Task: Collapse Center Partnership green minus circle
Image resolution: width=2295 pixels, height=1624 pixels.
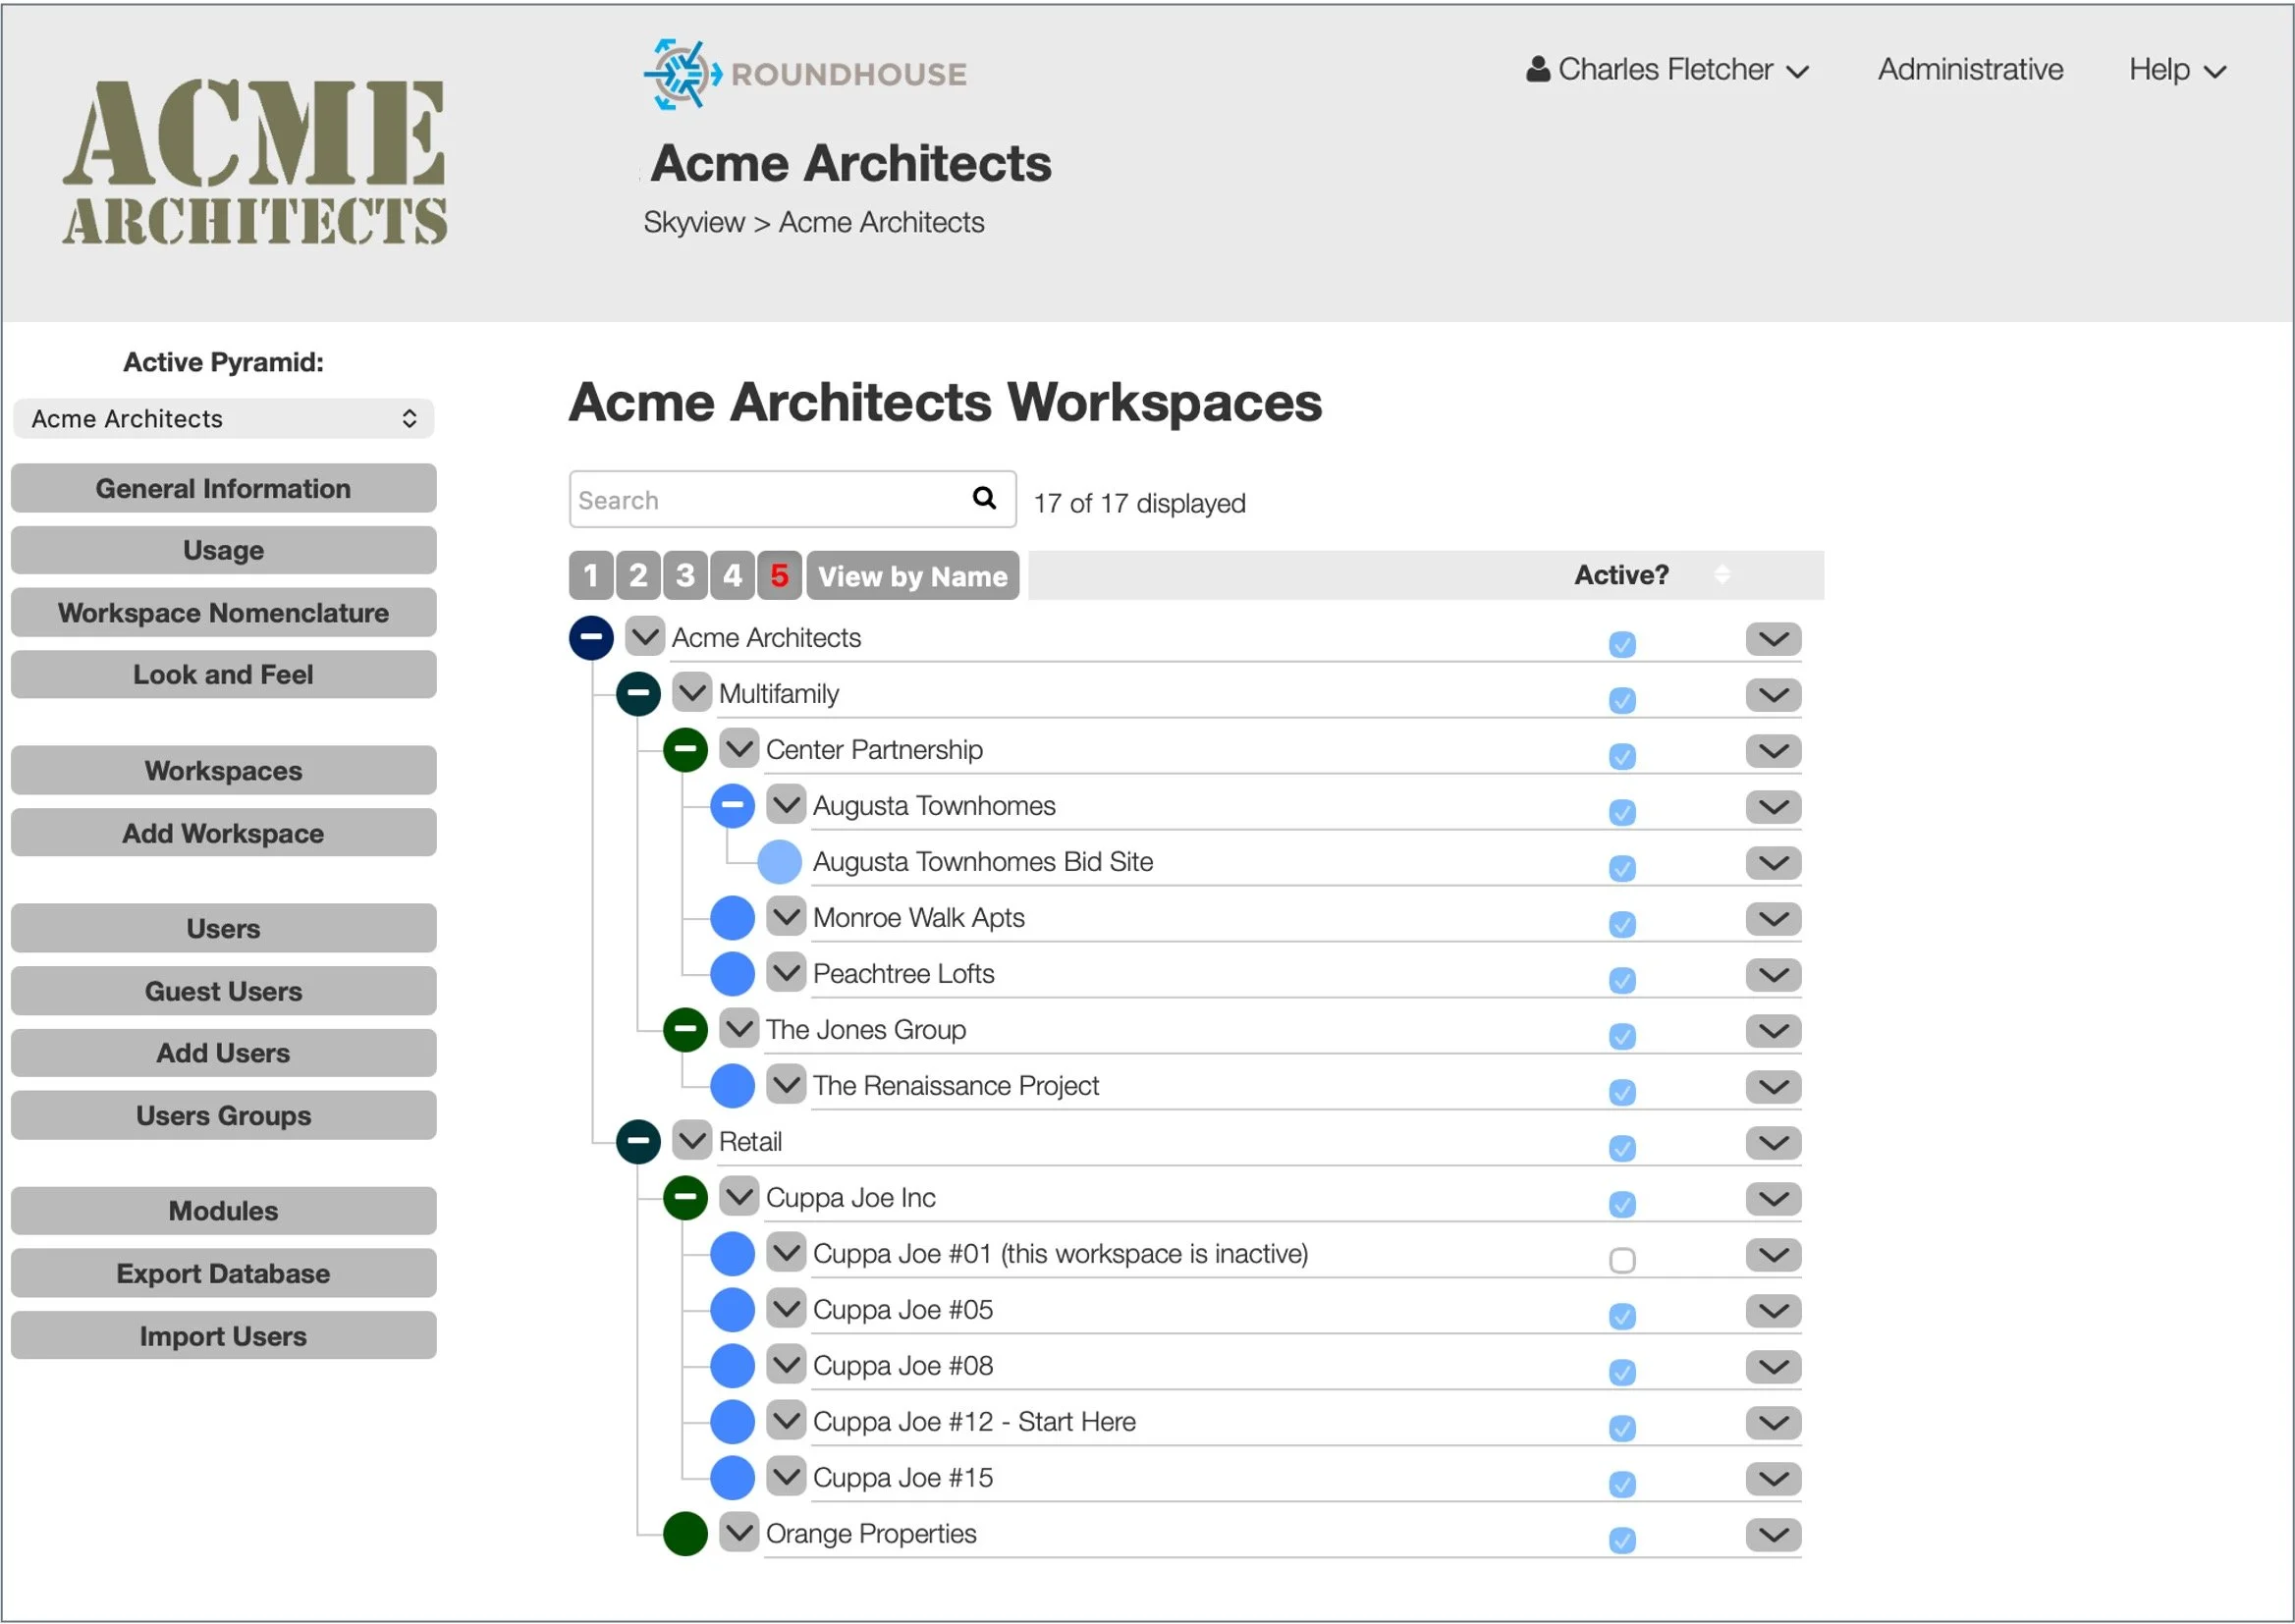Action: point(685,750)
